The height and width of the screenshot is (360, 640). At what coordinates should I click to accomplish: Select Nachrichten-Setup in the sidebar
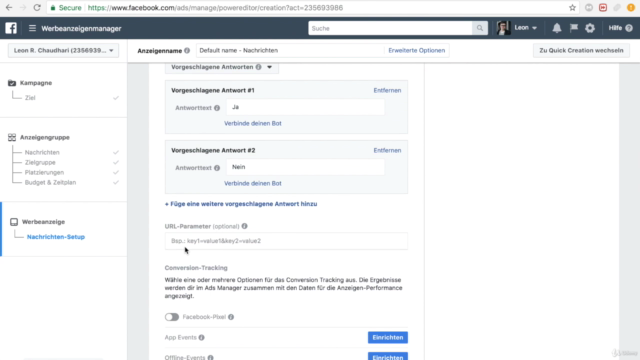tap(56, 237)
